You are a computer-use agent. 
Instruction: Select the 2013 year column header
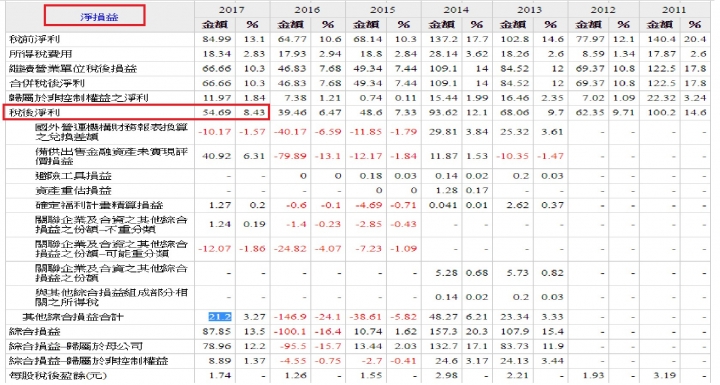pos(529,10)
